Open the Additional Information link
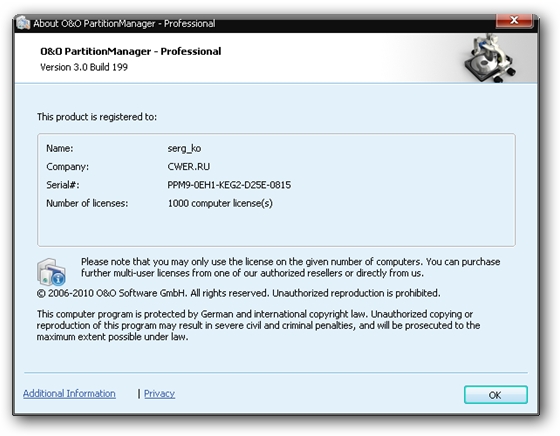This screenshot has width=560, height=436. (69, 394)
